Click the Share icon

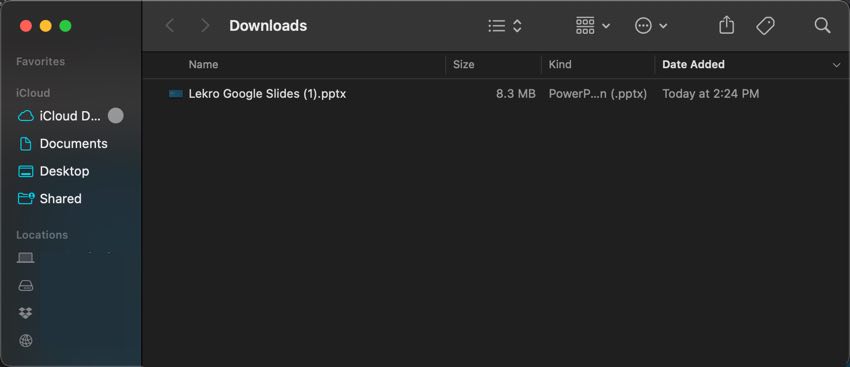tap(726, 25)
